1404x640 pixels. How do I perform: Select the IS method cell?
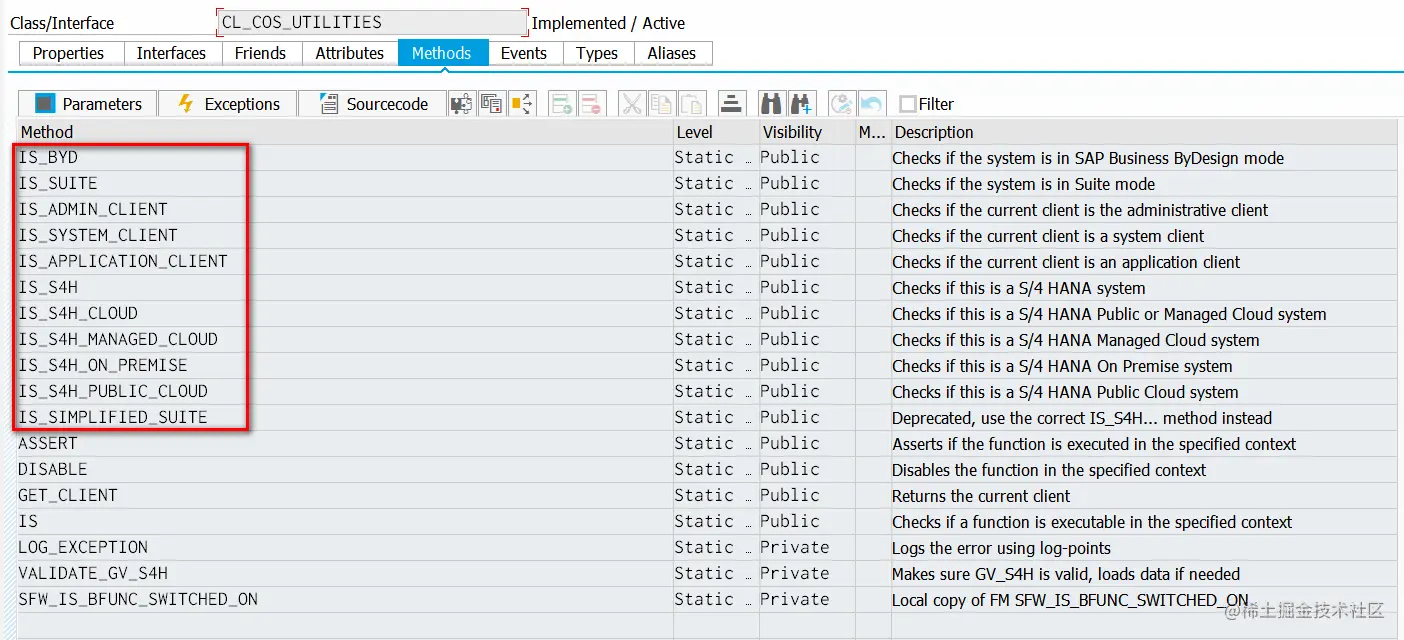point(345,522)
